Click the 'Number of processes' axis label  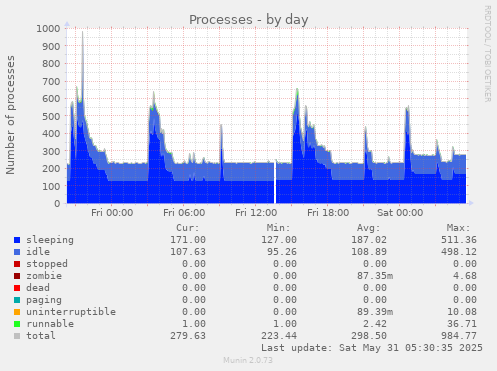pyautogui.click(x=10, y=115)
